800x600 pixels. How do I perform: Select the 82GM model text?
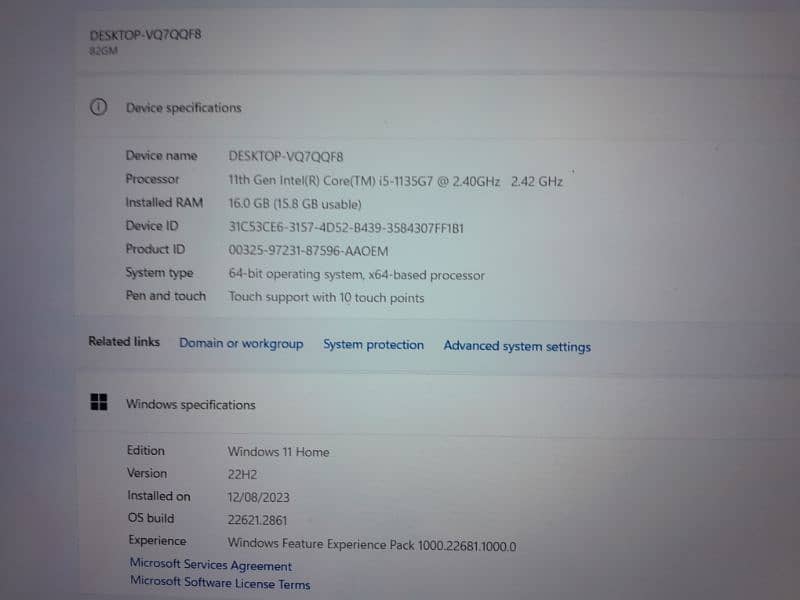[x=104, y=51]
